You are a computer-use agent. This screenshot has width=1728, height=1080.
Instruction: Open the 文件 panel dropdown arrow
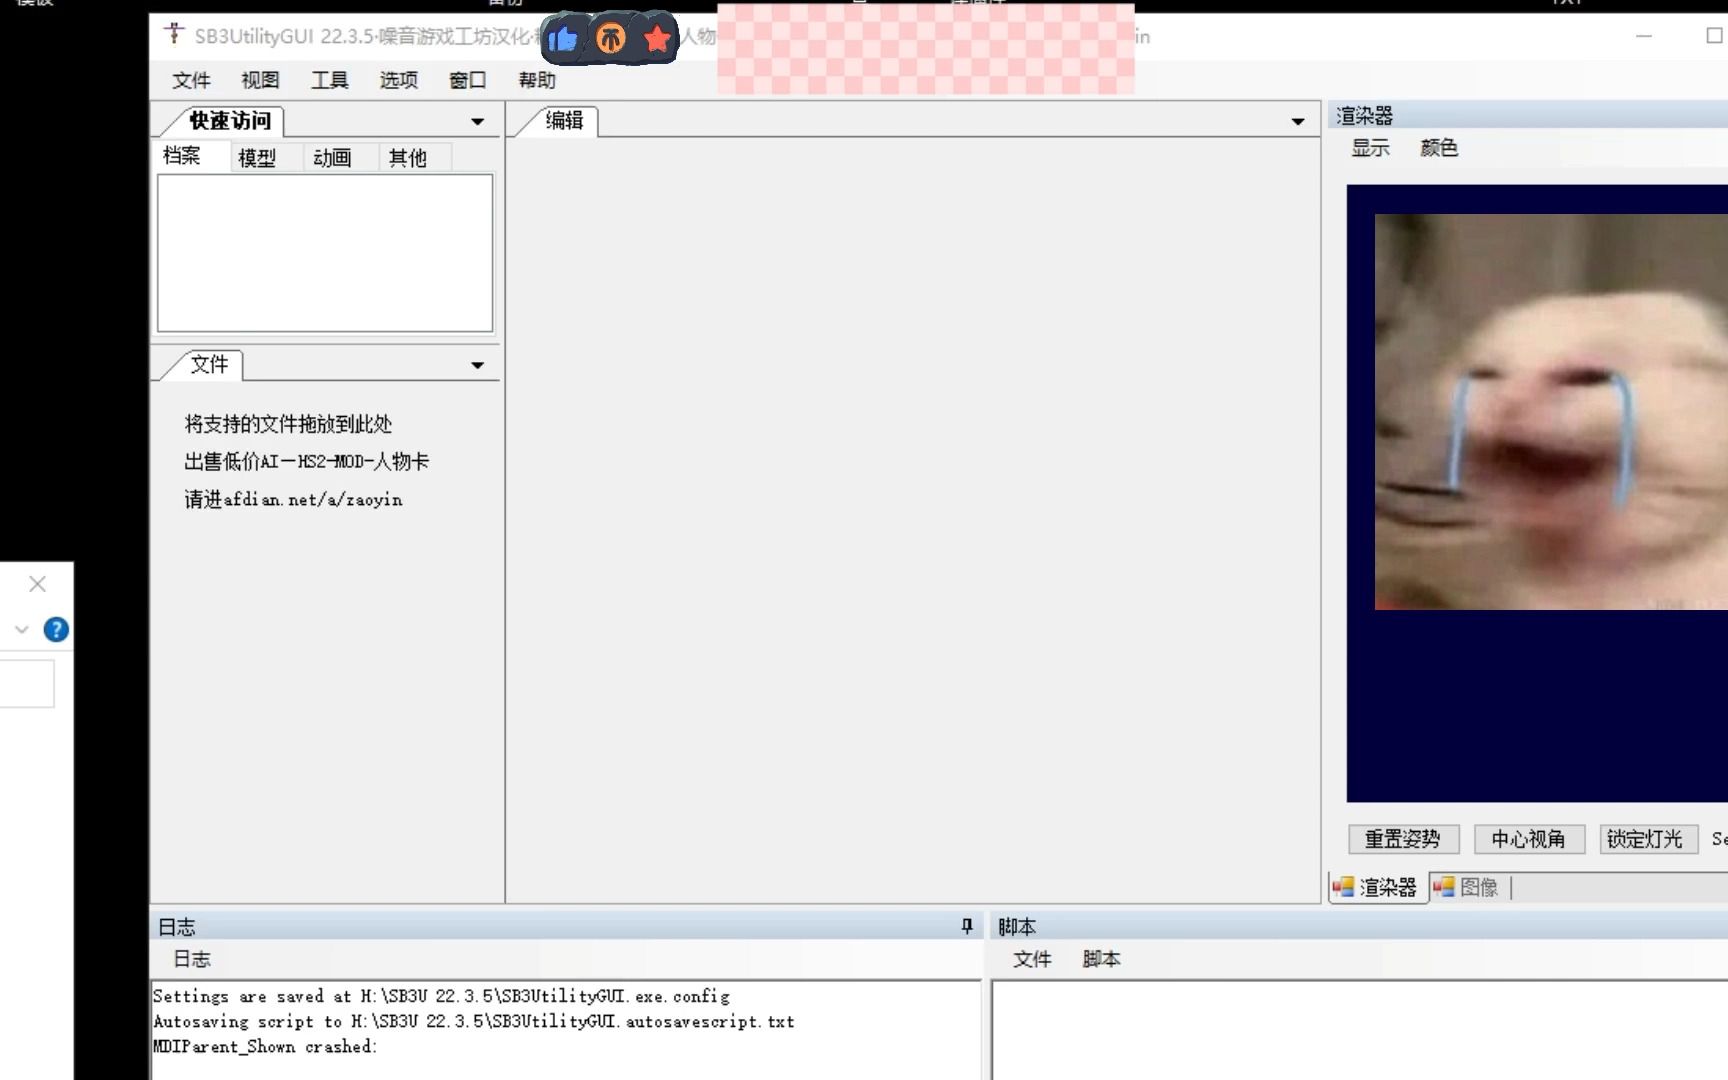479,365
